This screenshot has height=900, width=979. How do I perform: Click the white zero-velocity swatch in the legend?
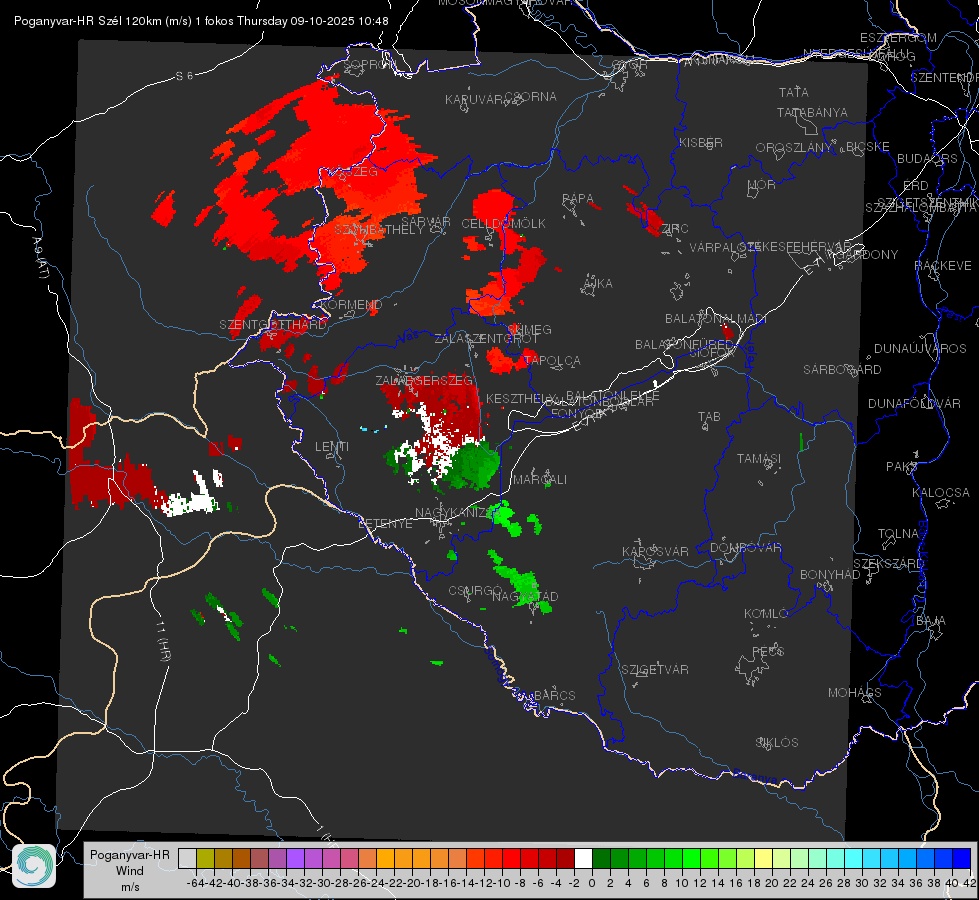pos(583,859)
